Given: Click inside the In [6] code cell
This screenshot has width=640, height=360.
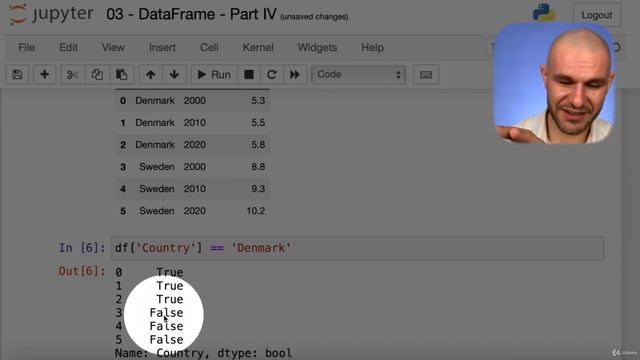Looking at the screenshot, I should pos(358,248).
